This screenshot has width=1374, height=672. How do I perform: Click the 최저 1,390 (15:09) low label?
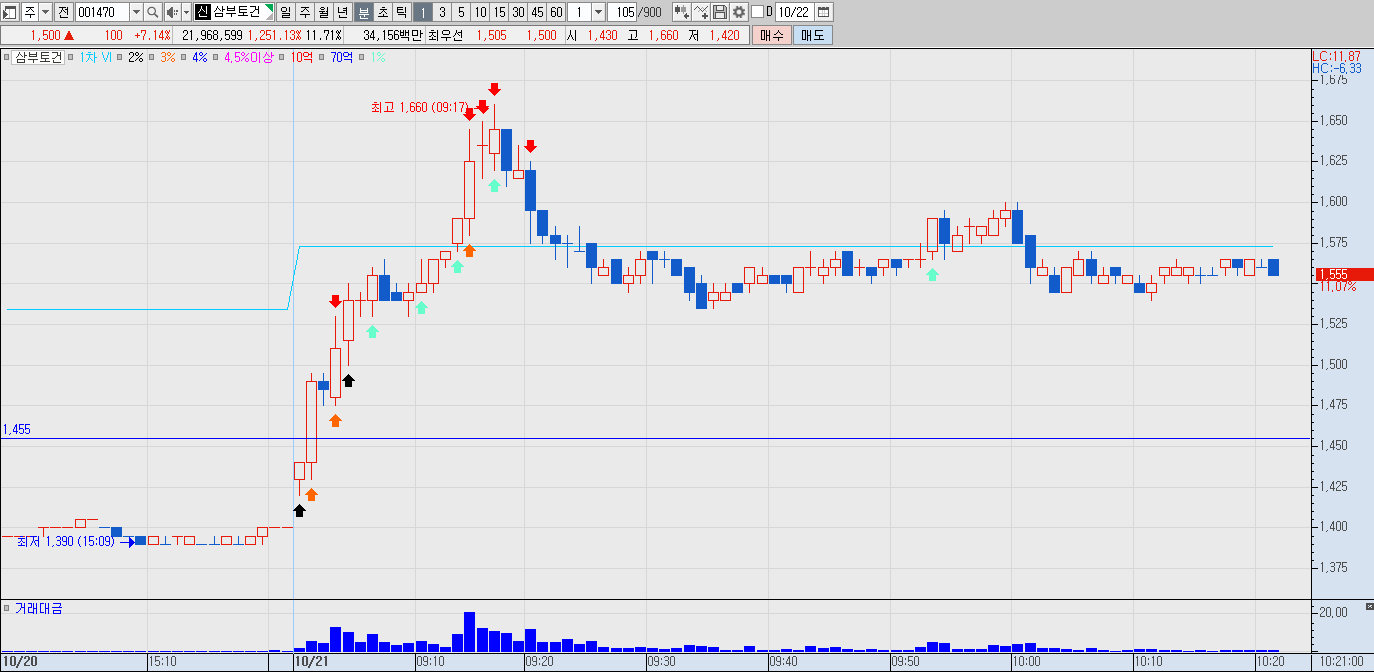tap(66, 541)
